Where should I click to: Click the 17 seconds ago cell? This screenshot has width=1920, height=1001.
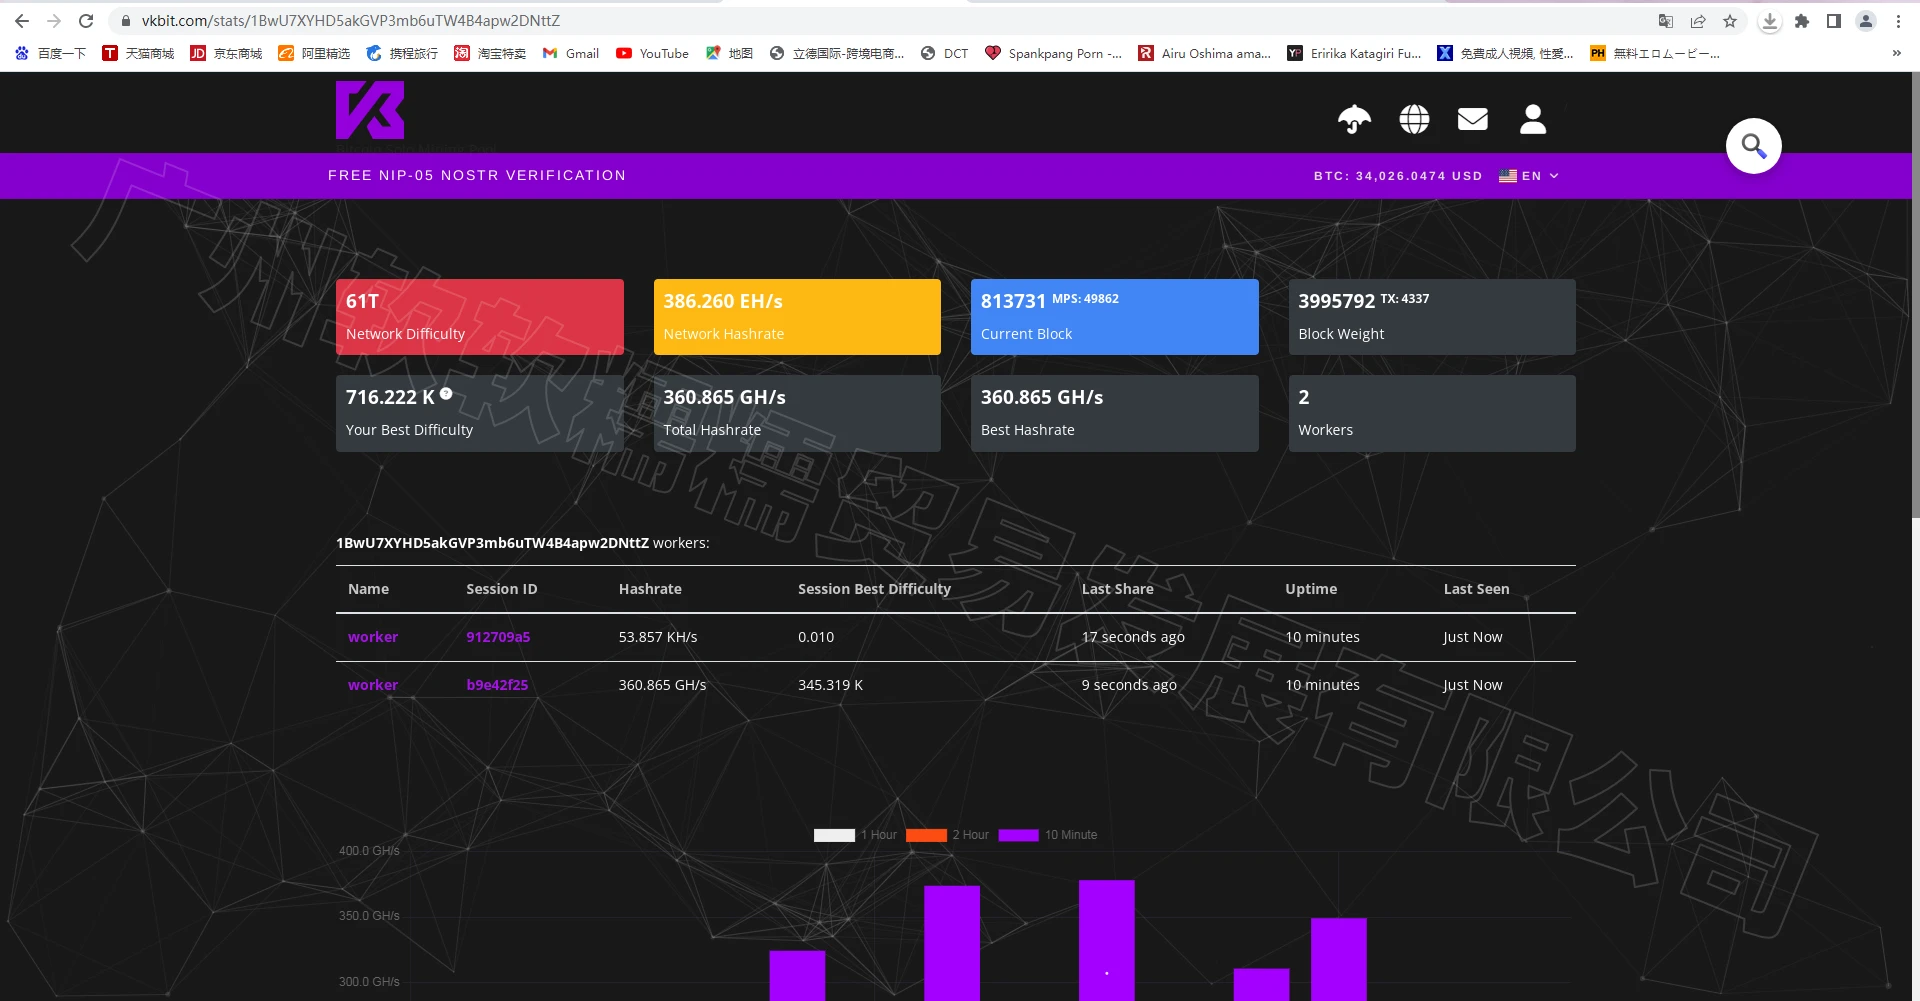(x=1133, y=637)
